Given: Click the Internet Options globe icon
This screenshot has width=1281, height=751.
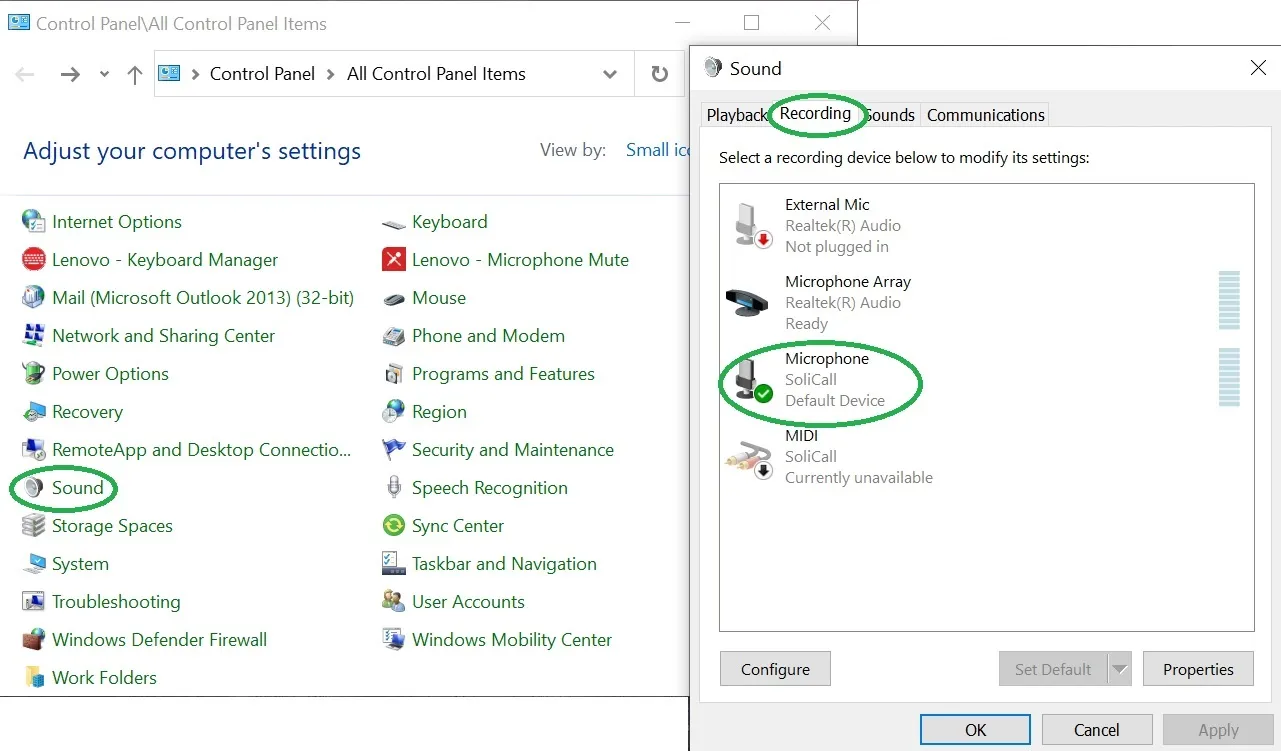Looking at the screenshot, I should (33, 222).
